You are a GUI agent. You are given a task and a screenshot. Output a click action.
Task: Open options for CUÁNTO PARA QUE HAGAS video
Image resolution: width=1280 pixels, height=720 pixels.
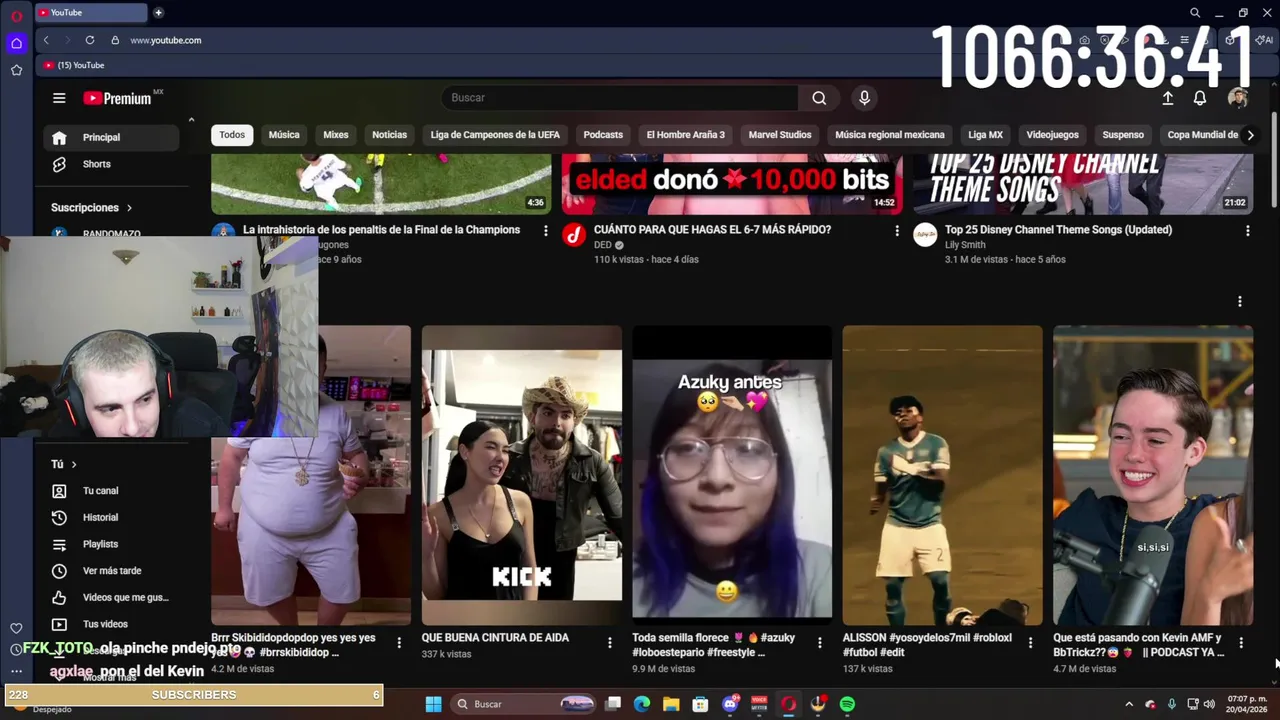tap(896, 231)
